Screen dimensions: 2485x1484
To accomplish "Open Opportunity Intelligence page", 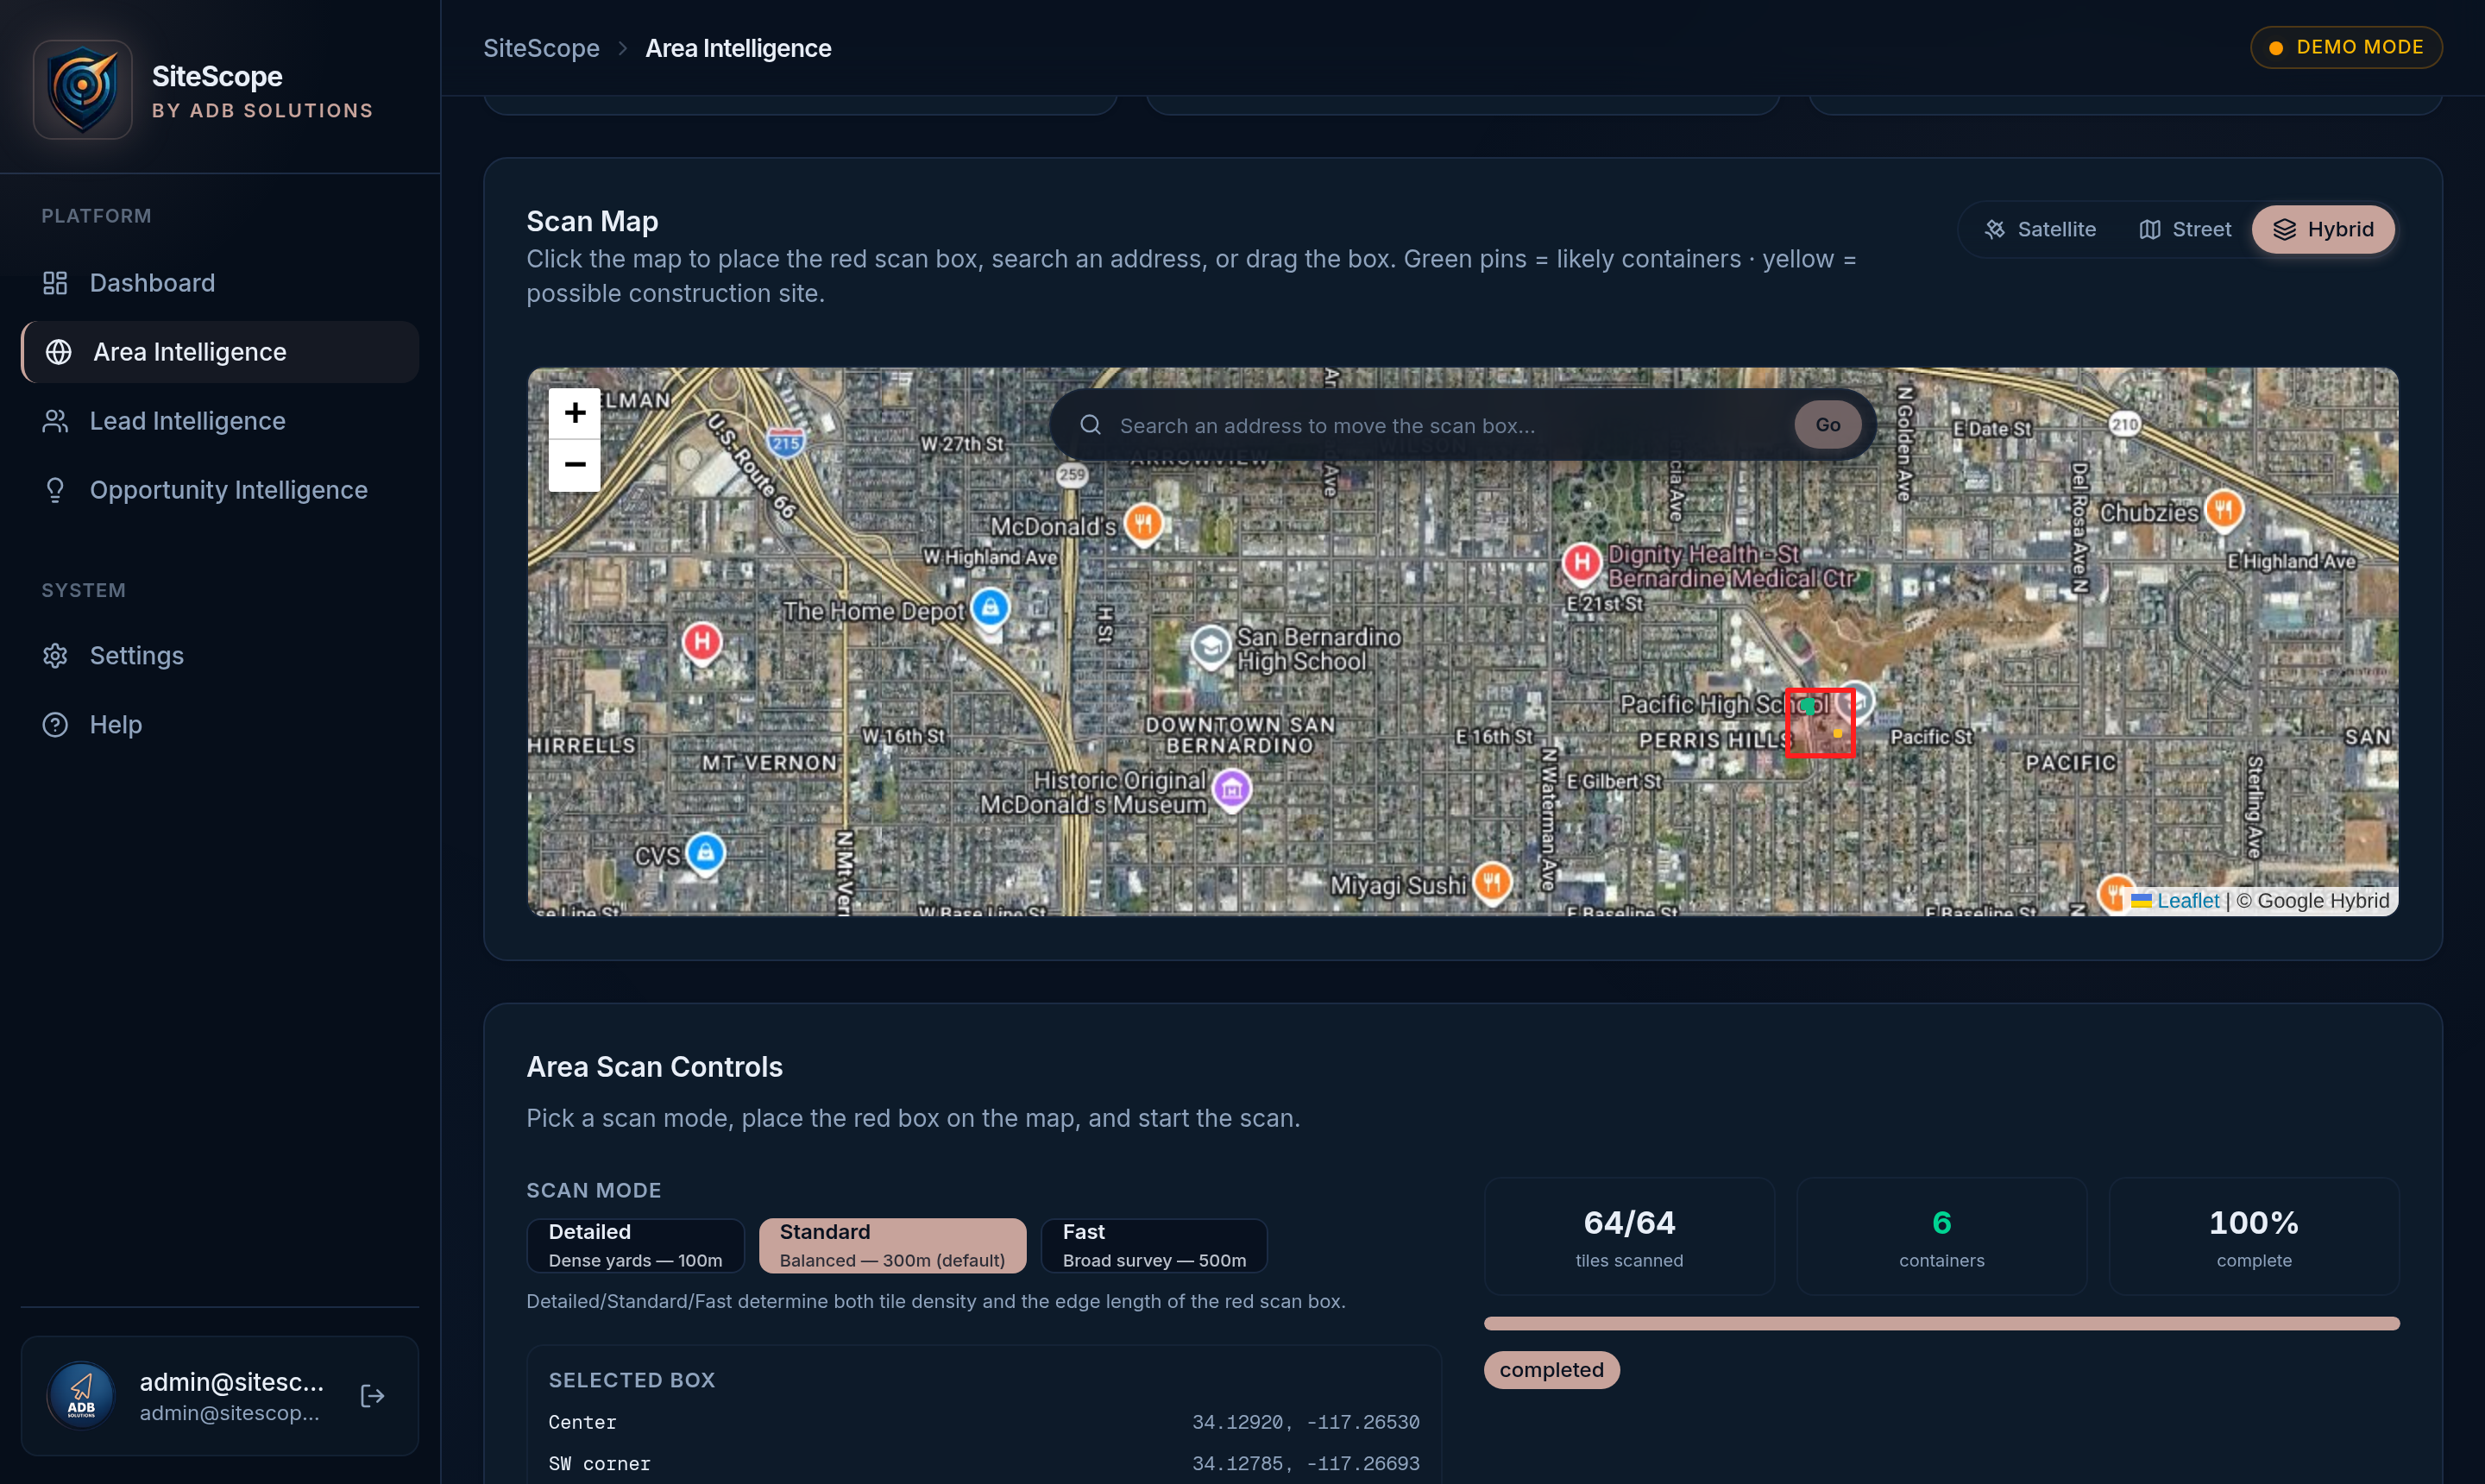I will pos(219,490).
